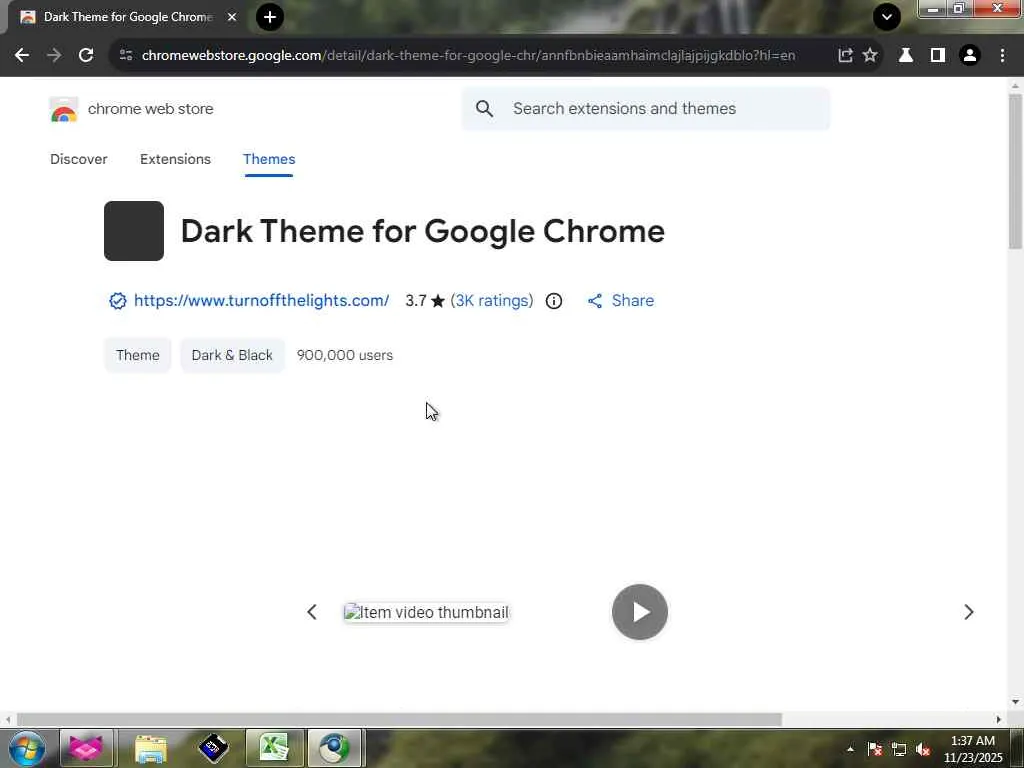
Task: Open the Windows Start menu
Action: tap(27, 749)
